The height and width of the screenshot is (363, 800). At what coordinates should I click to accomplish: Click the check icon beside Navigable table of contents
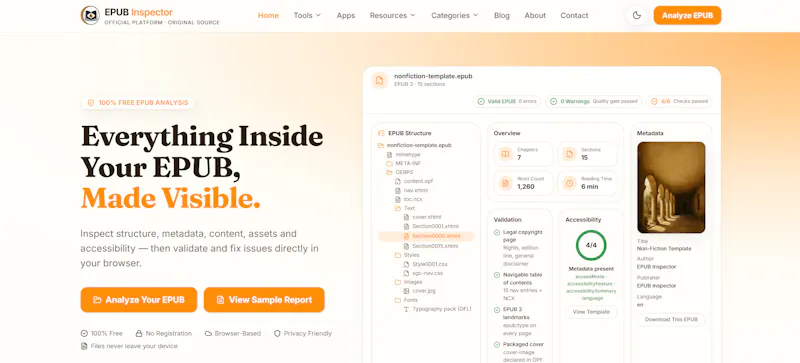497,275
